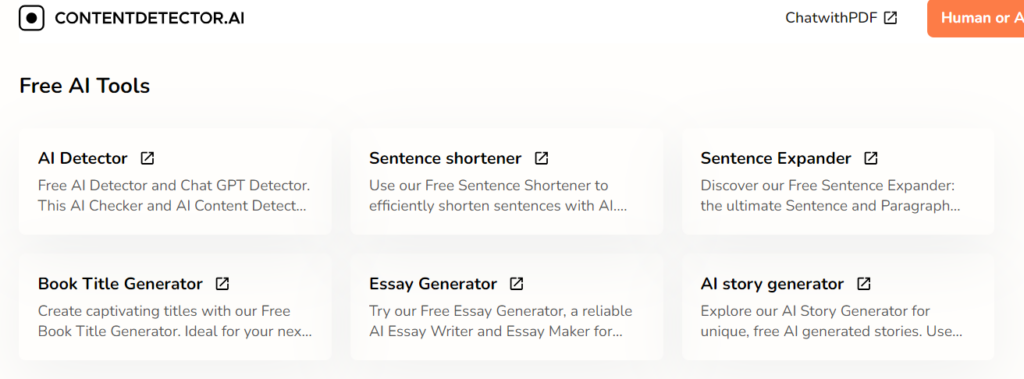The image size is (1024, 379).
Task: Click external link icon beside Book Title Generator
Action: (223, 284)
